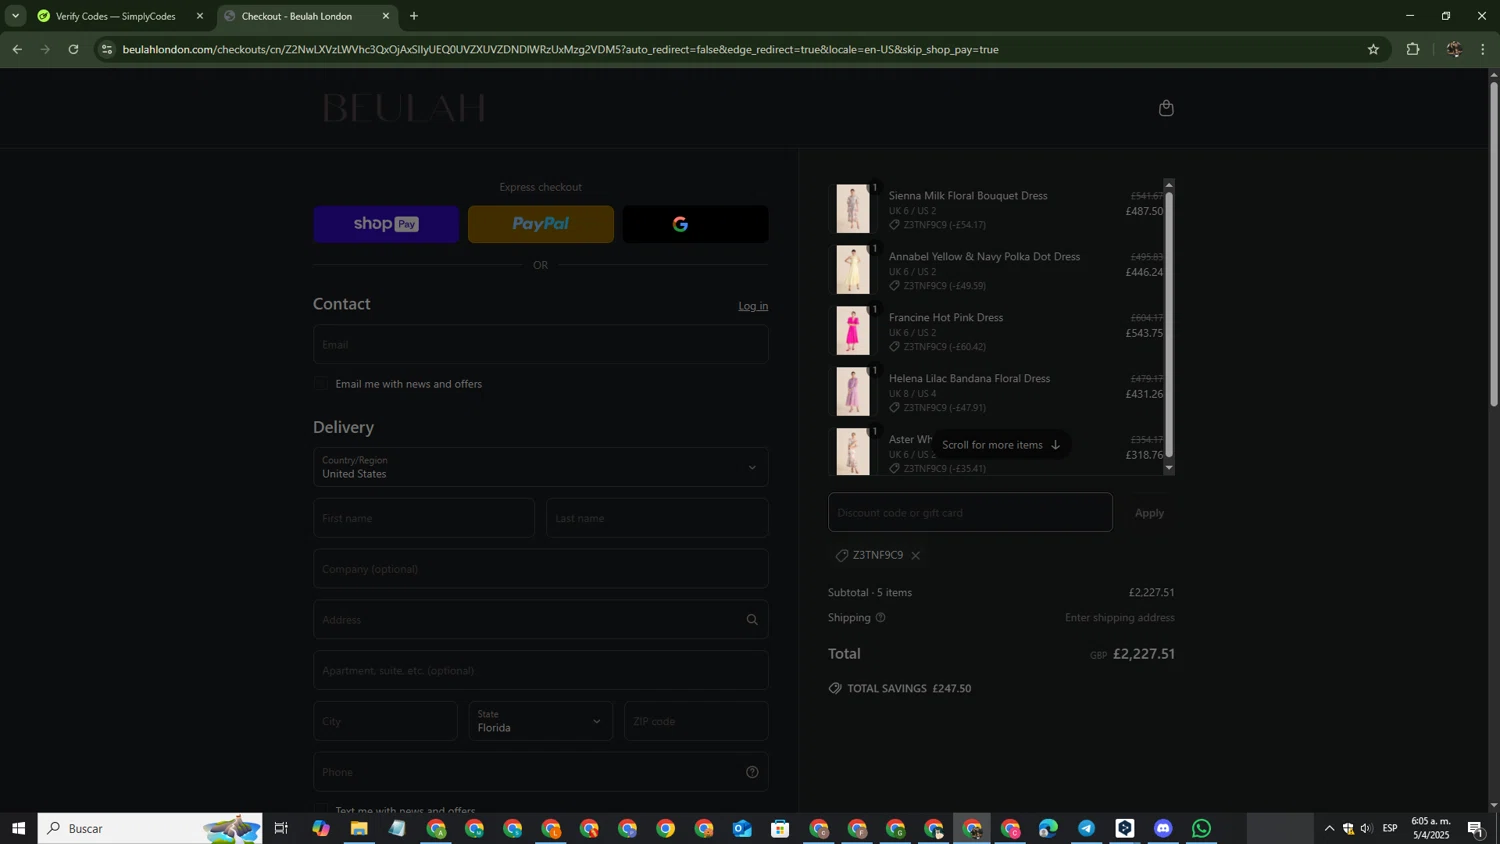The height and width of the screenshot is (844, 1500).
Task: Focus the Email input field
Action: point(541,344)
